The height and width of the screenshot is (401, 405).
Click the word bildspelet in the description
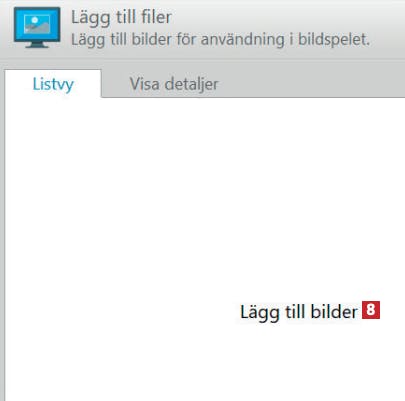click(x=334, y=40)
